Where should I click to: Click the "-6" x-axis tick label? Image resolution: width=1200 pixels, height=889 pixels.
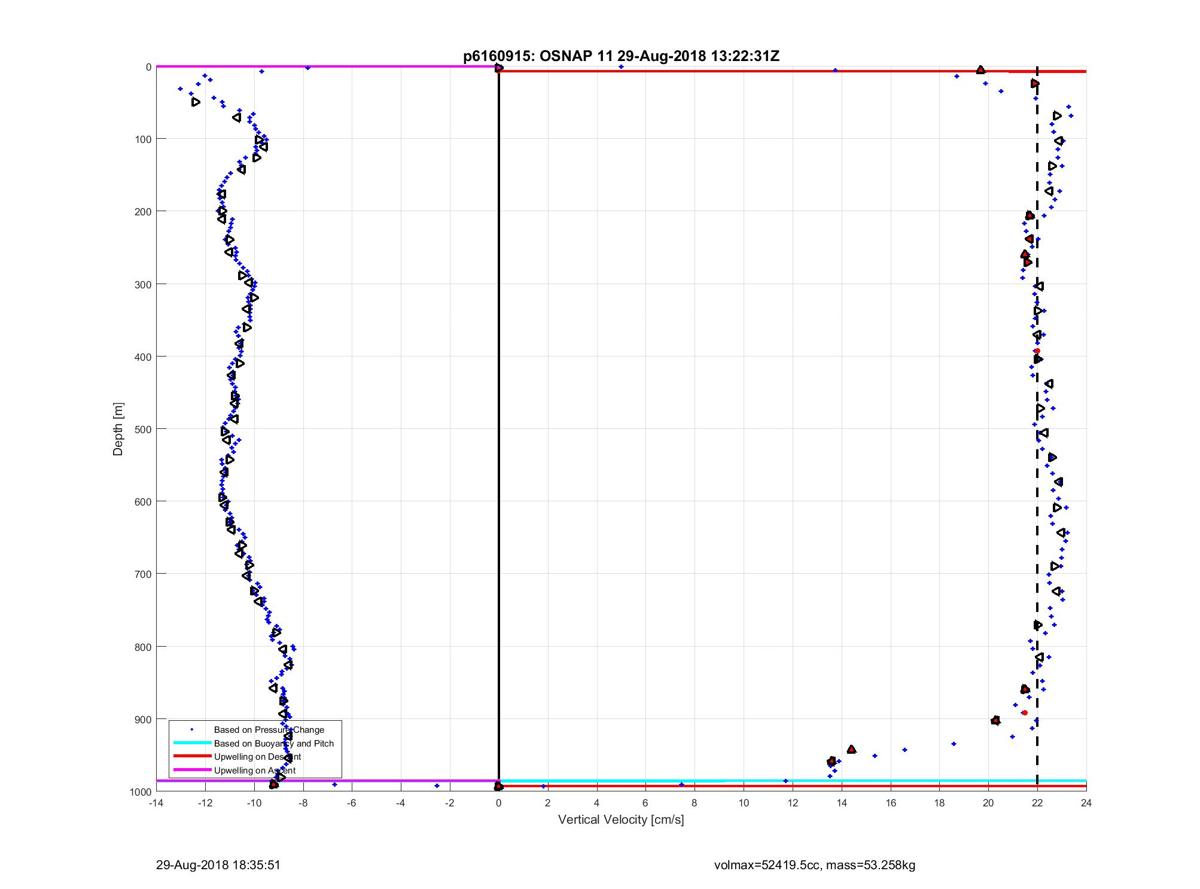(x=351, y=802)
